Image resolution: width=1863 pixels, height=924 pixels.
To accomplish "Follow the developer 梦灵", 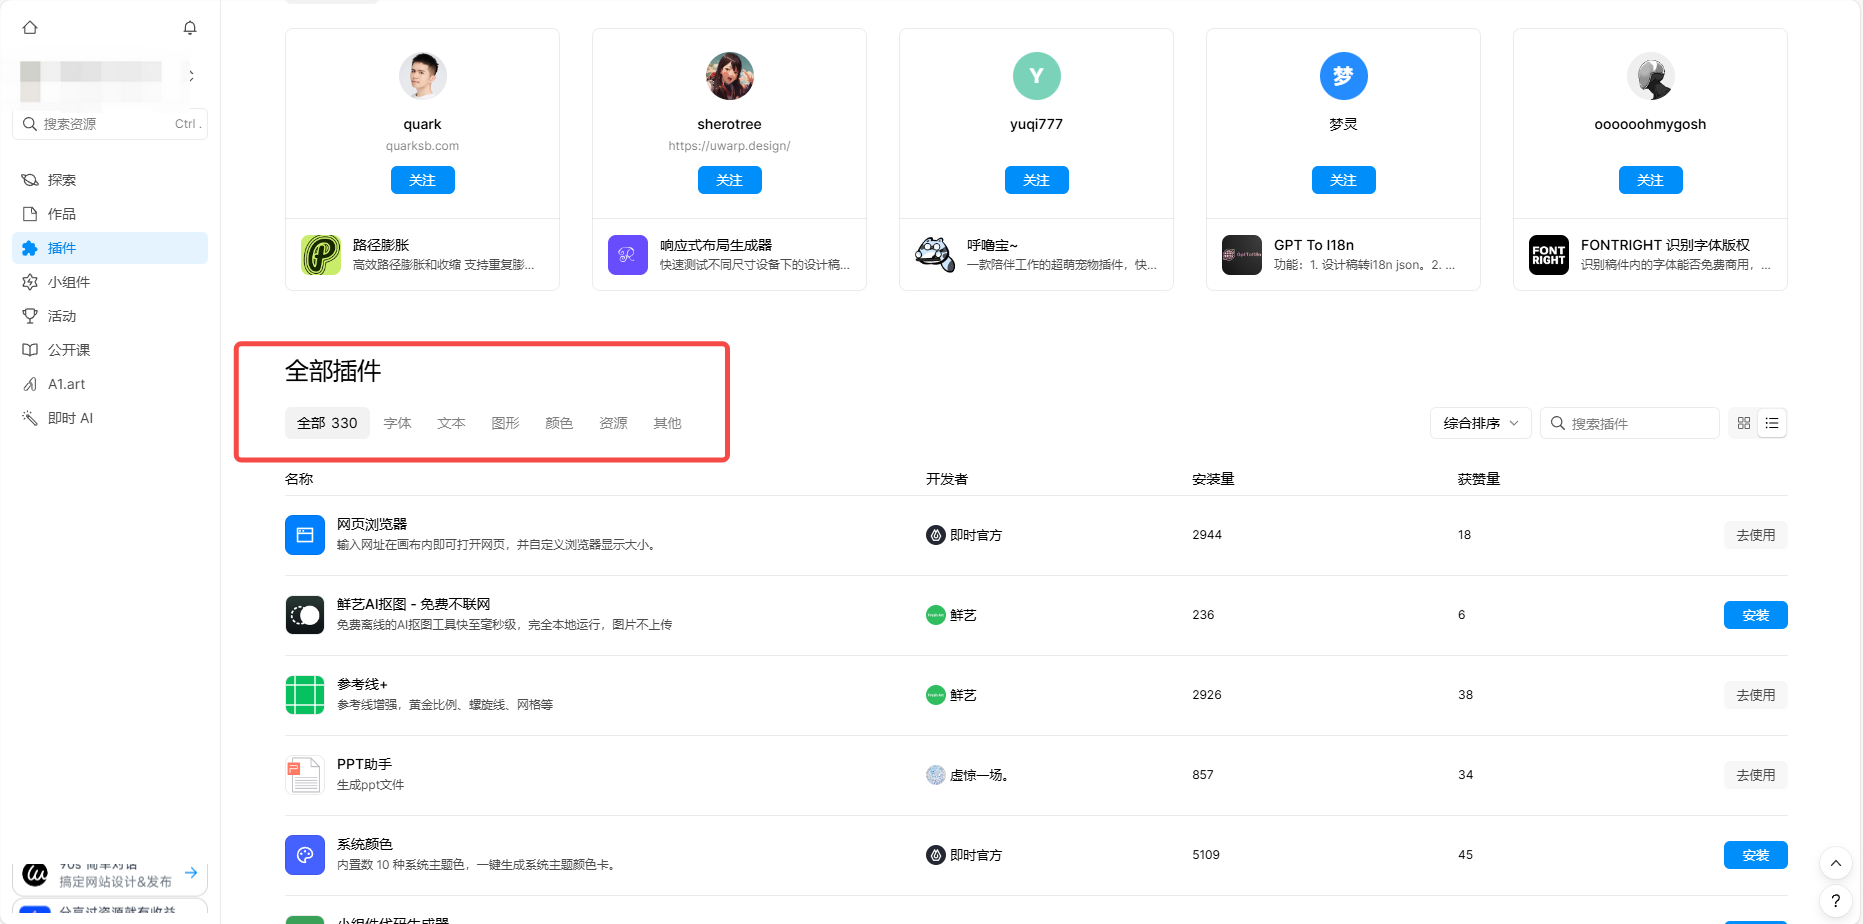I will (x=1343, y=180).
